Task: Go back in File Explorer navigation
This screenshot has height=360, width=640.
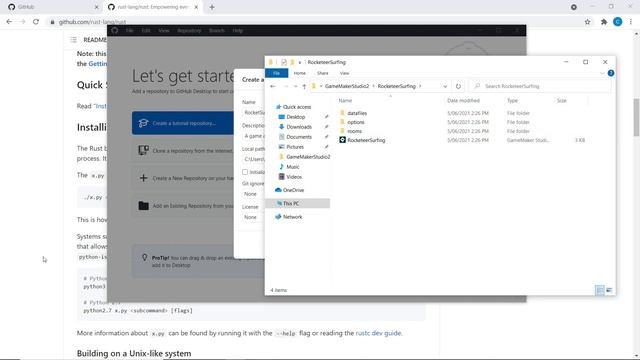Action: pos(273,86)
